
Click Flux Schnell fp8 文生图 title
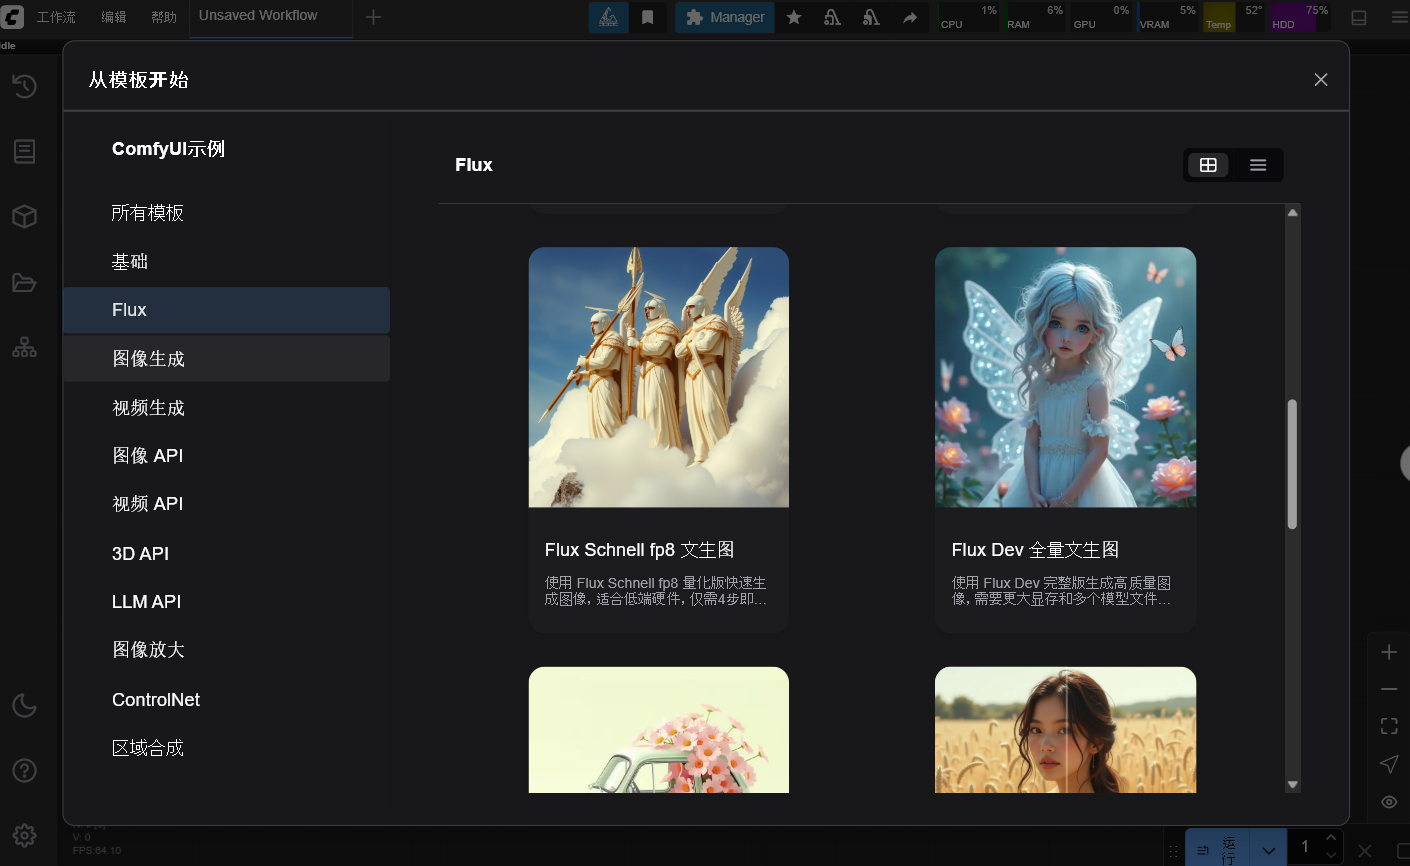(640, 550)
